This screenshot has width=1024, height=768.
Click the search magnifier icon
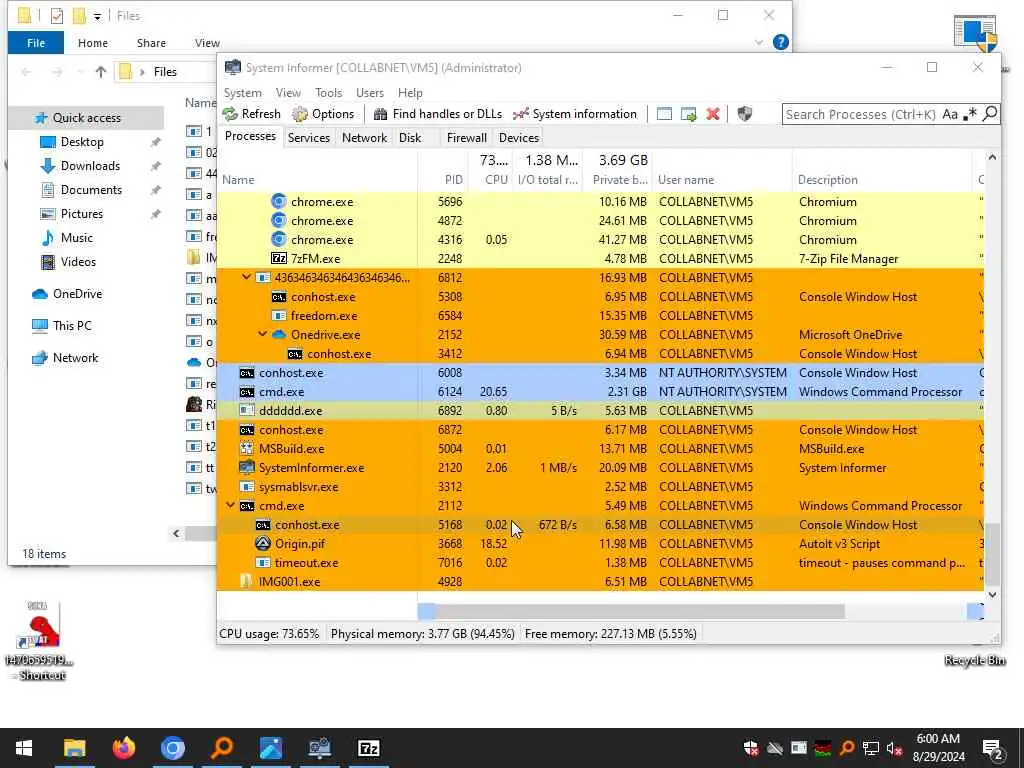click(989, 114)
